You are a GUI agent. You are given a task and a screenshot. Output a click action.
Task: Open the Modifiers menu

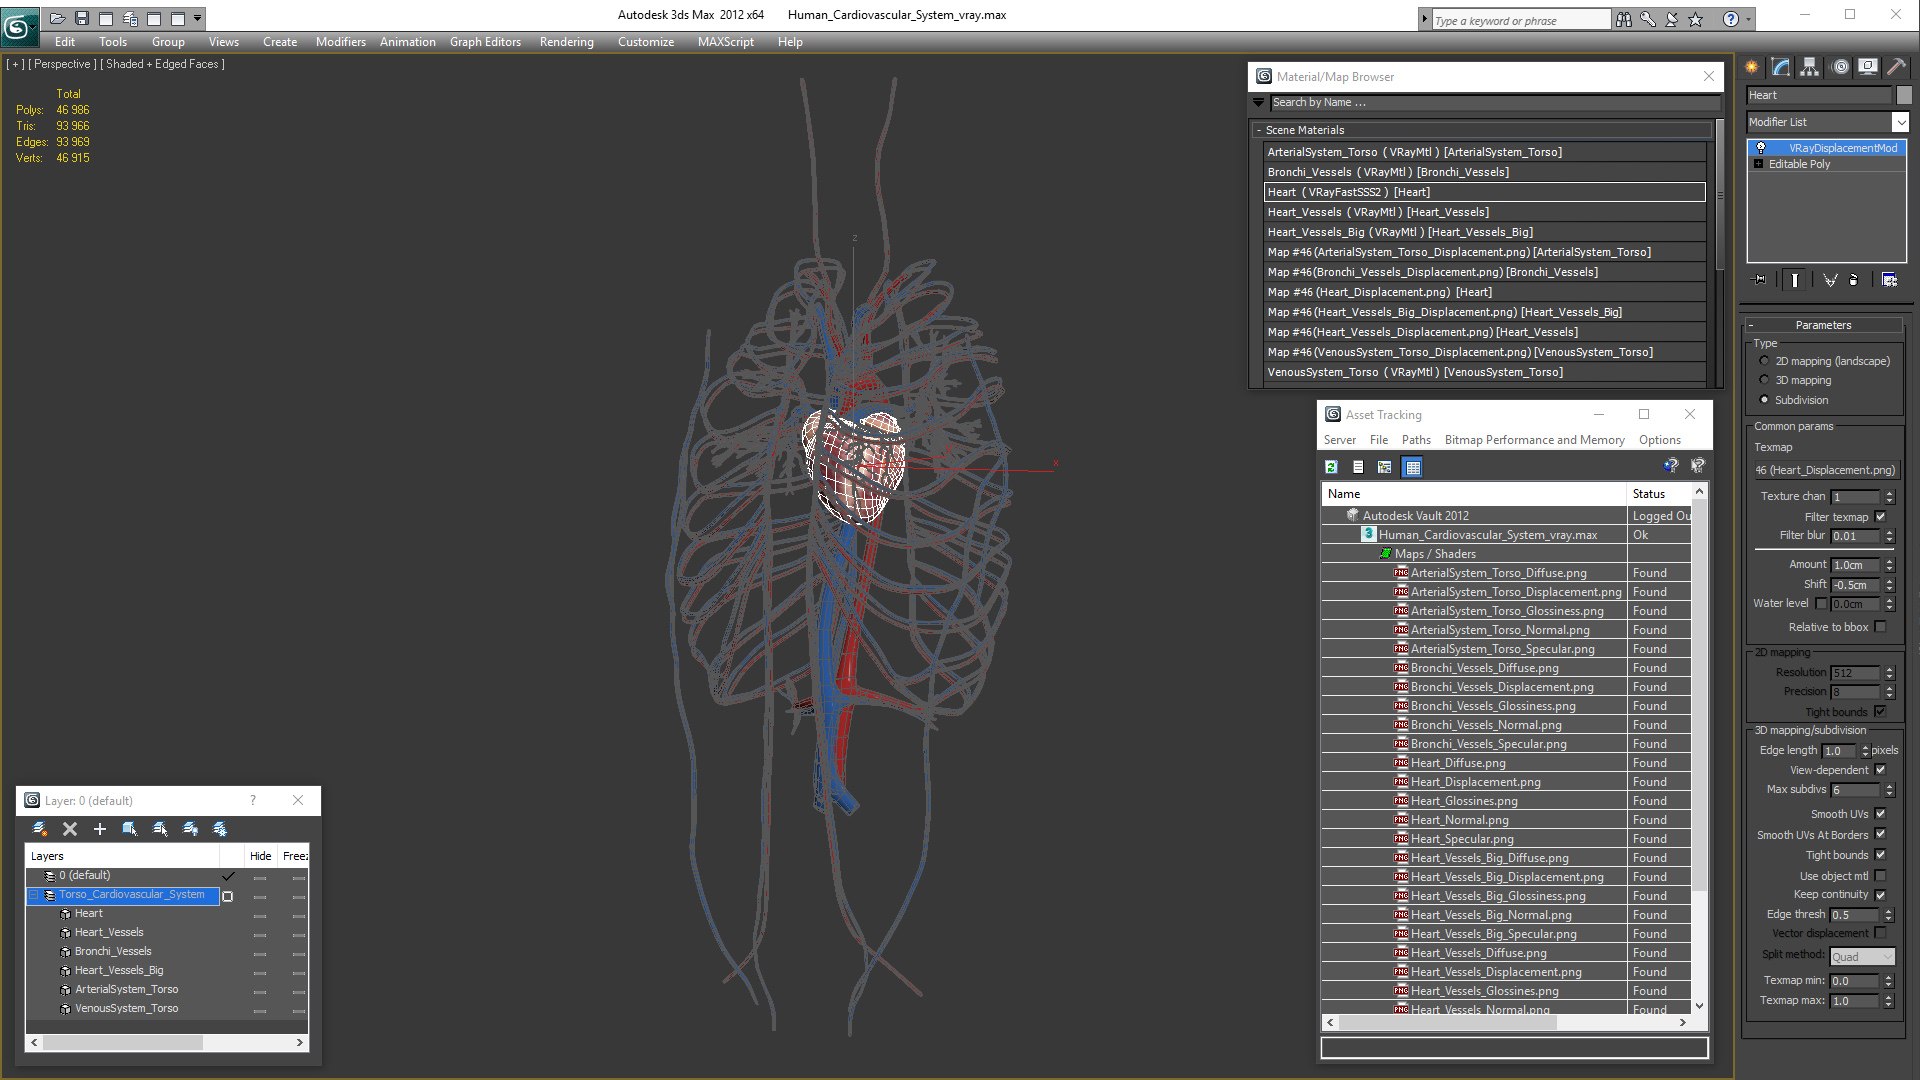coord(340,42)
